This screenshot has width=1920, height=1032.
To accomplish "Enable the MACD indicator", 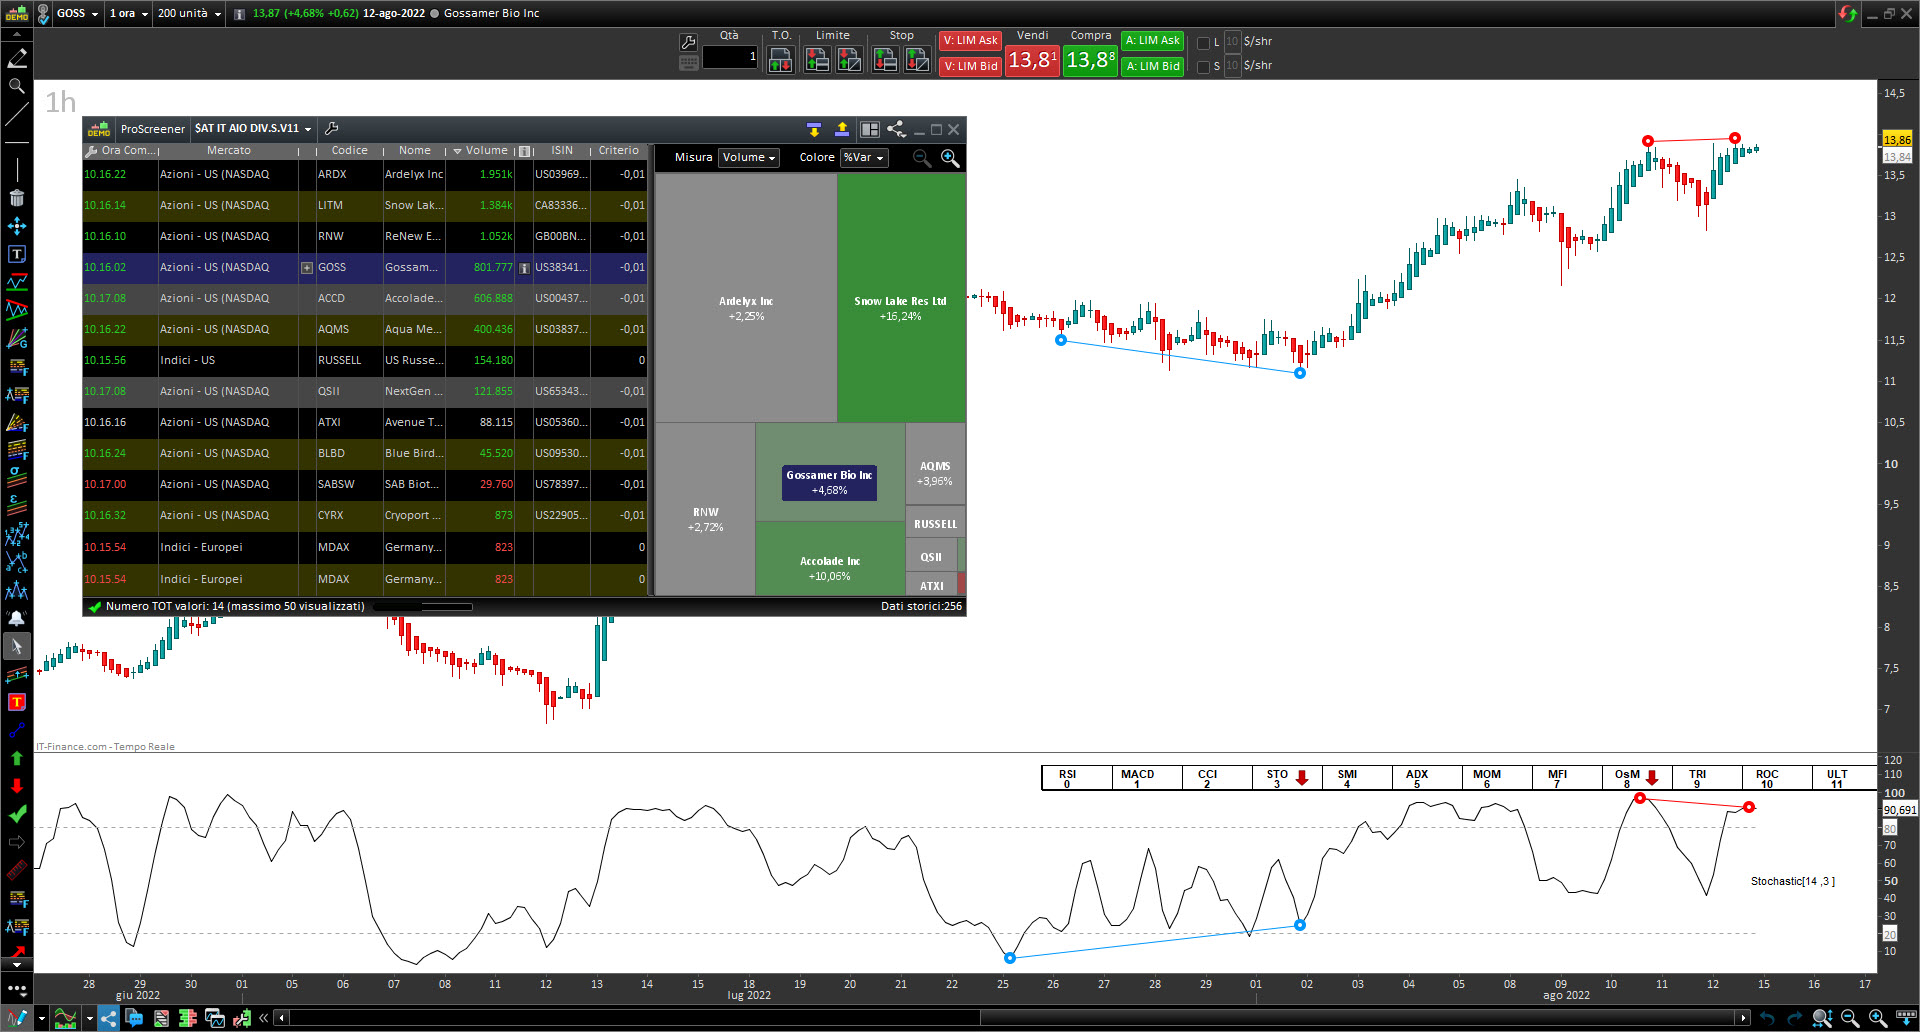I will (1147, 778).
